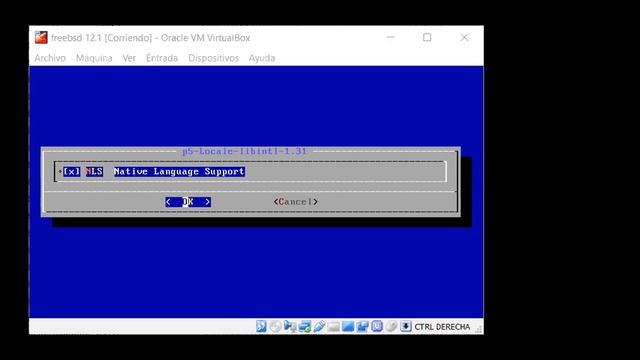
Task: Open the Dispositivos menu
Action: pos(213,58)
